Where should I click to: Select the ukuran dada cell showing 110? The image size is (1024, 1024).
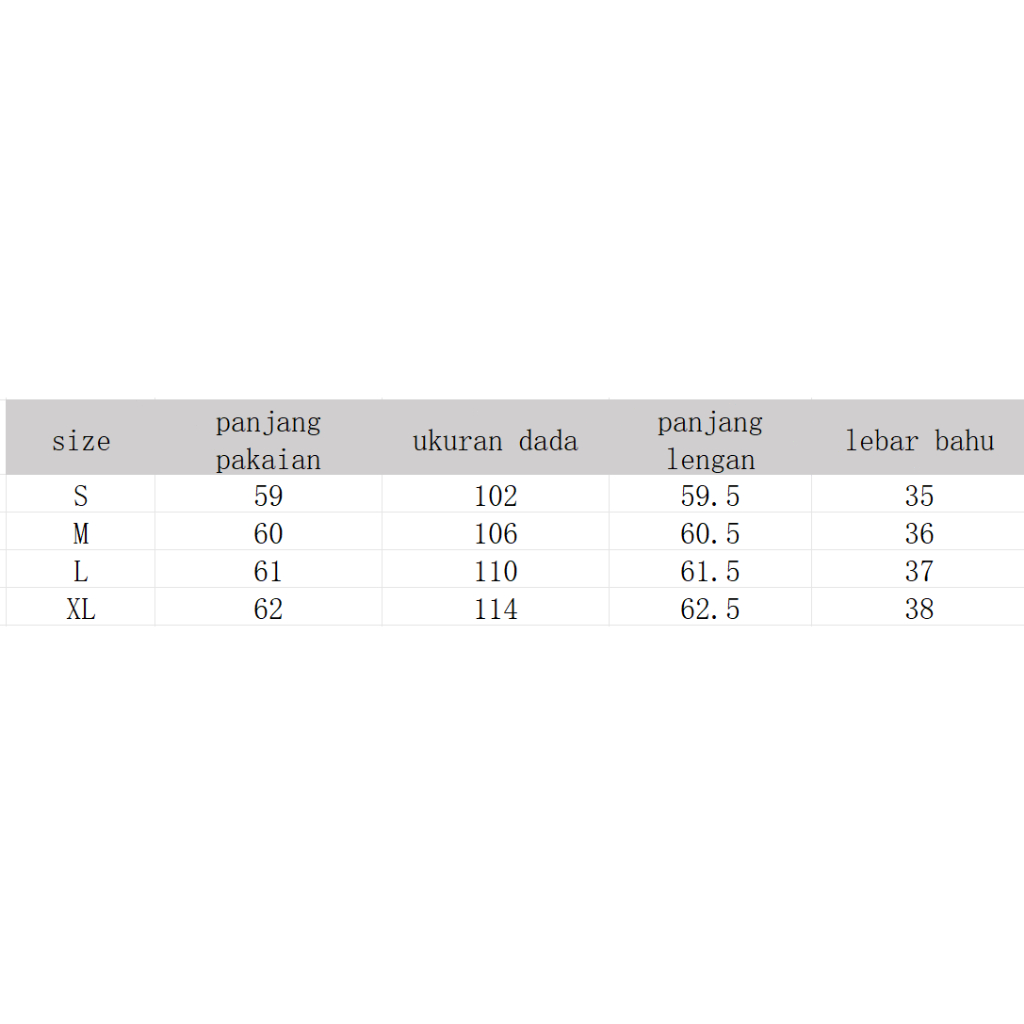[496, 572]
